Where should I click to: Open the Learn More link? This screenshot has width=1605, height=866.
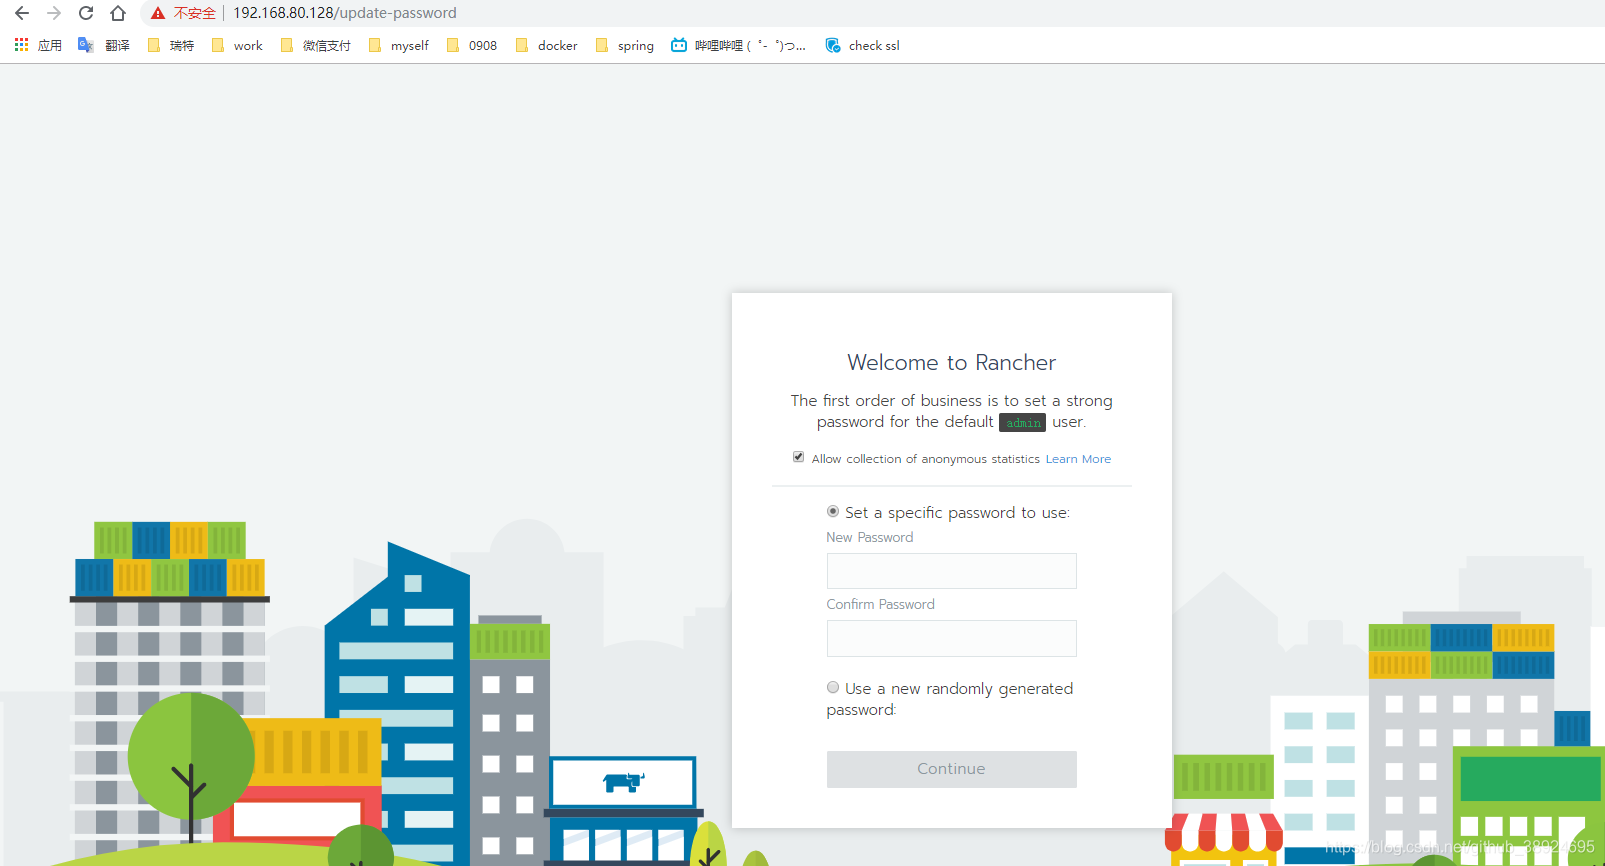point(1078,459)
